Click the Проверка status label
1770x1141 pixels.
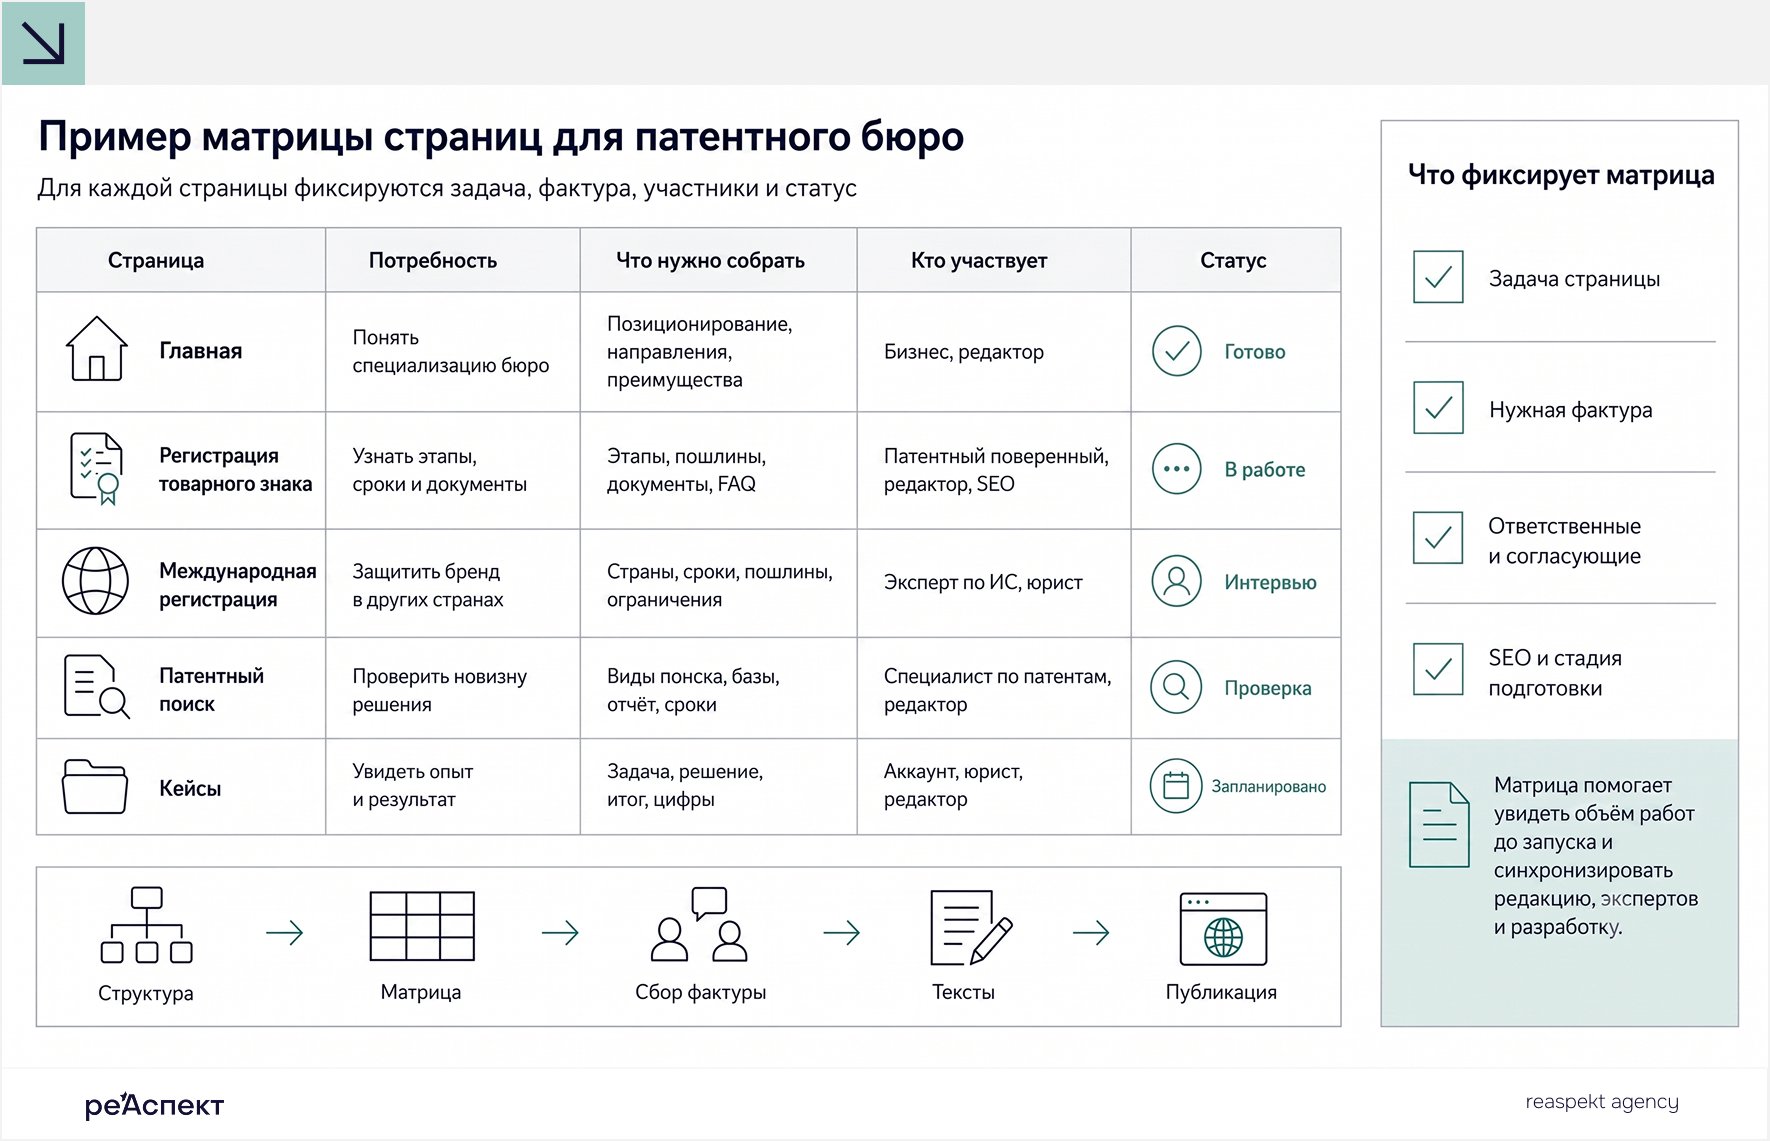[x=1267, y=688]
